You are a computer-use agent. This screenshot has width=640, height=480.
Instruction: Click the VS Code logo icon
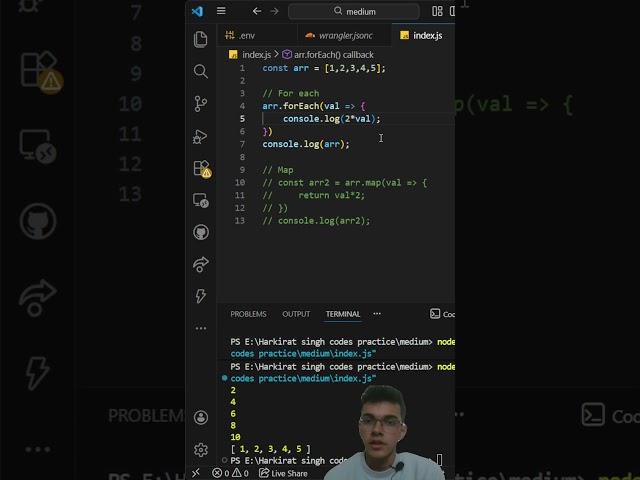click(198, 11)
